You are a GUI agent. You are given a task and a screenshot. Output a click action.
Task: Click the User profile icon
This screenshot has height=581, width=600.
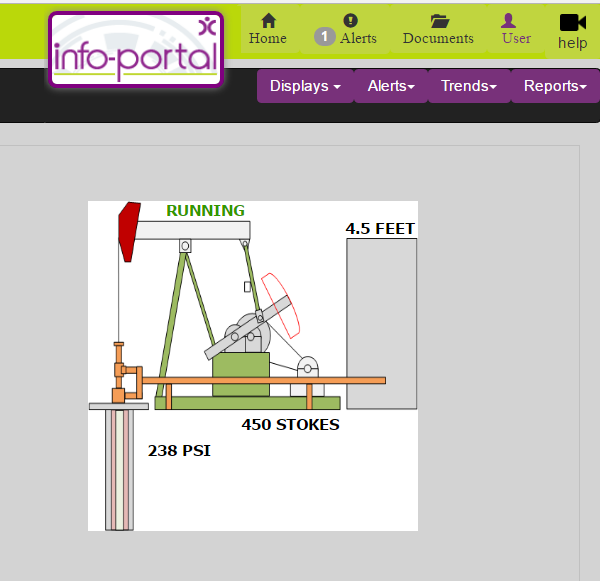tap(508, 21)
